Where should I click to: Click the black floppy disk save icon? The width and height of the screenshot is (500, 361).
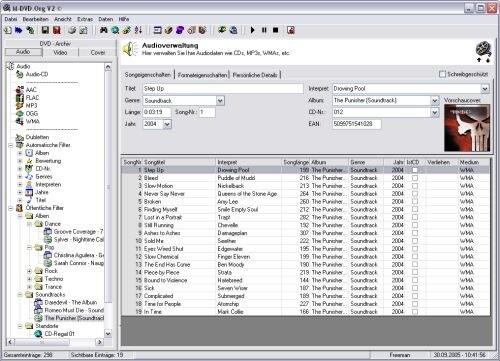tap(45, 30)
